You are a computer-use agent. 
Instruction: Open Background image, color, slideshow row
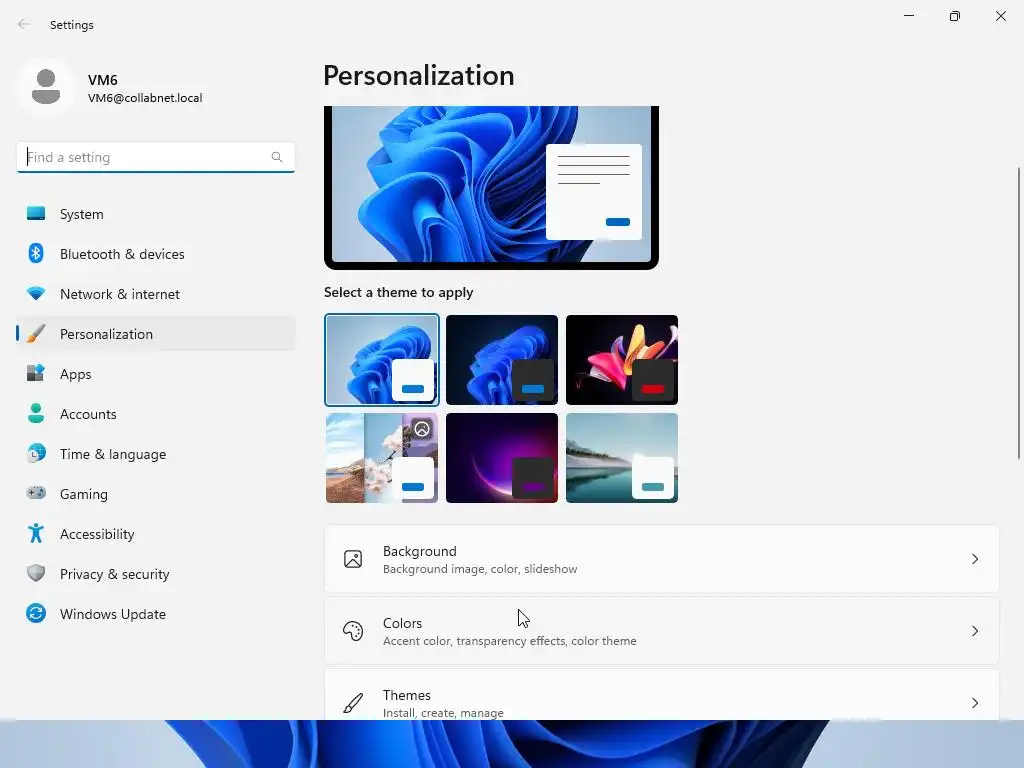coord(662,559)
